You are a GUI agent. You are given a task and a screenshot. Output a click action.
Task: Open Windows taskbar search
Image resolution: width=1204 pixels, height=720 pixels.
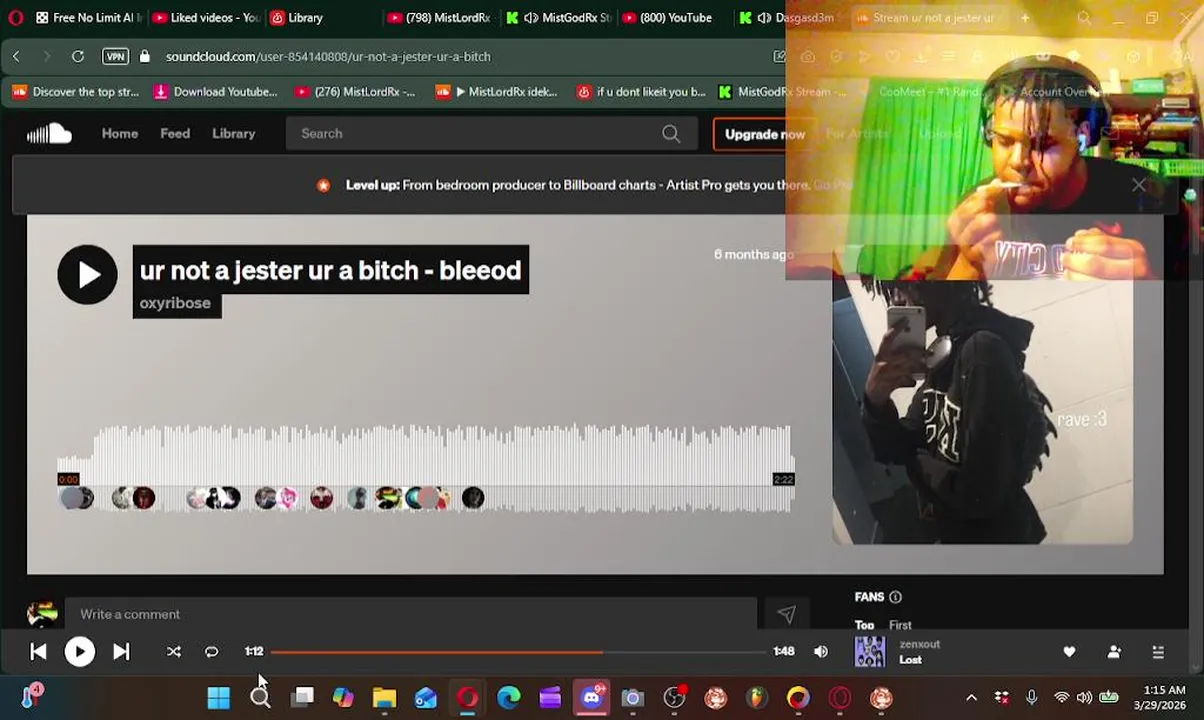click(x=260, y=697)
